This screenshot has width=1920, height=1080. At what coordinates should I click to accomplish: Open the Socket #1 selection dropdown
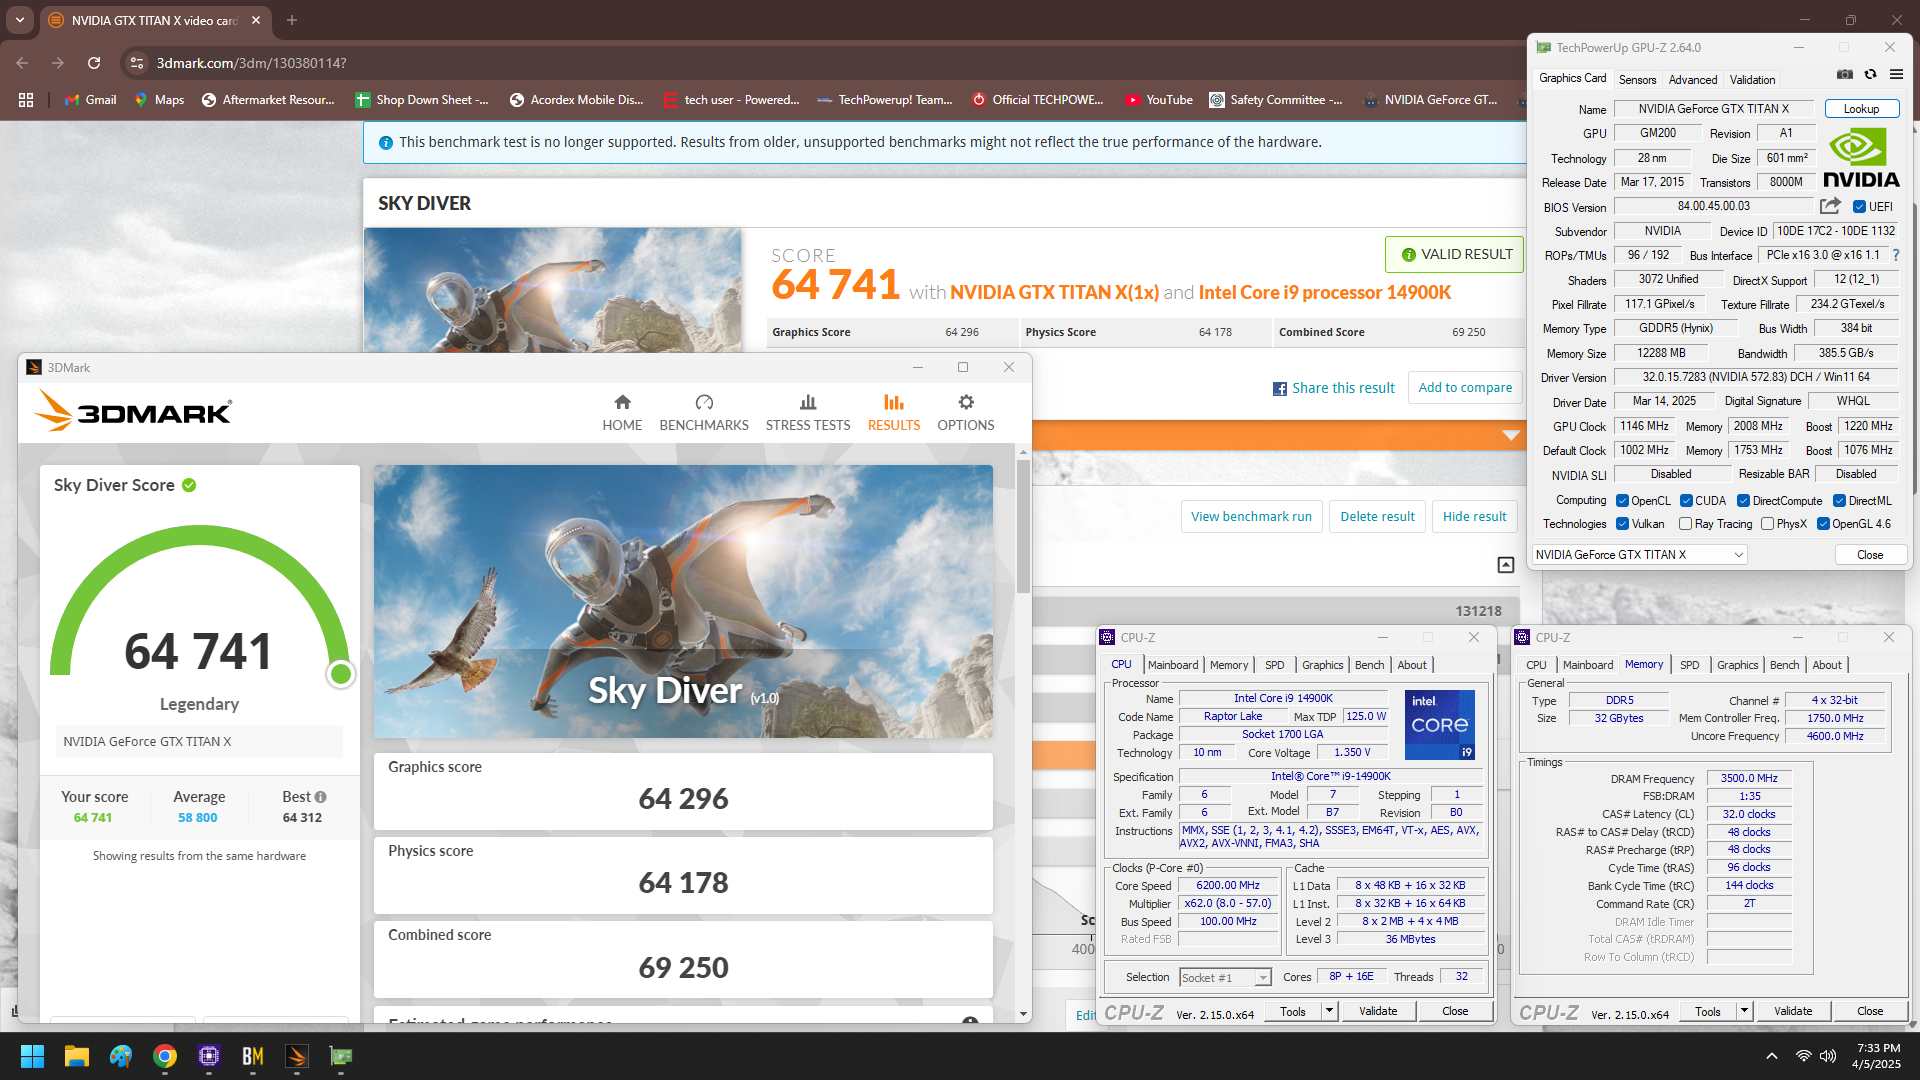1225,978
